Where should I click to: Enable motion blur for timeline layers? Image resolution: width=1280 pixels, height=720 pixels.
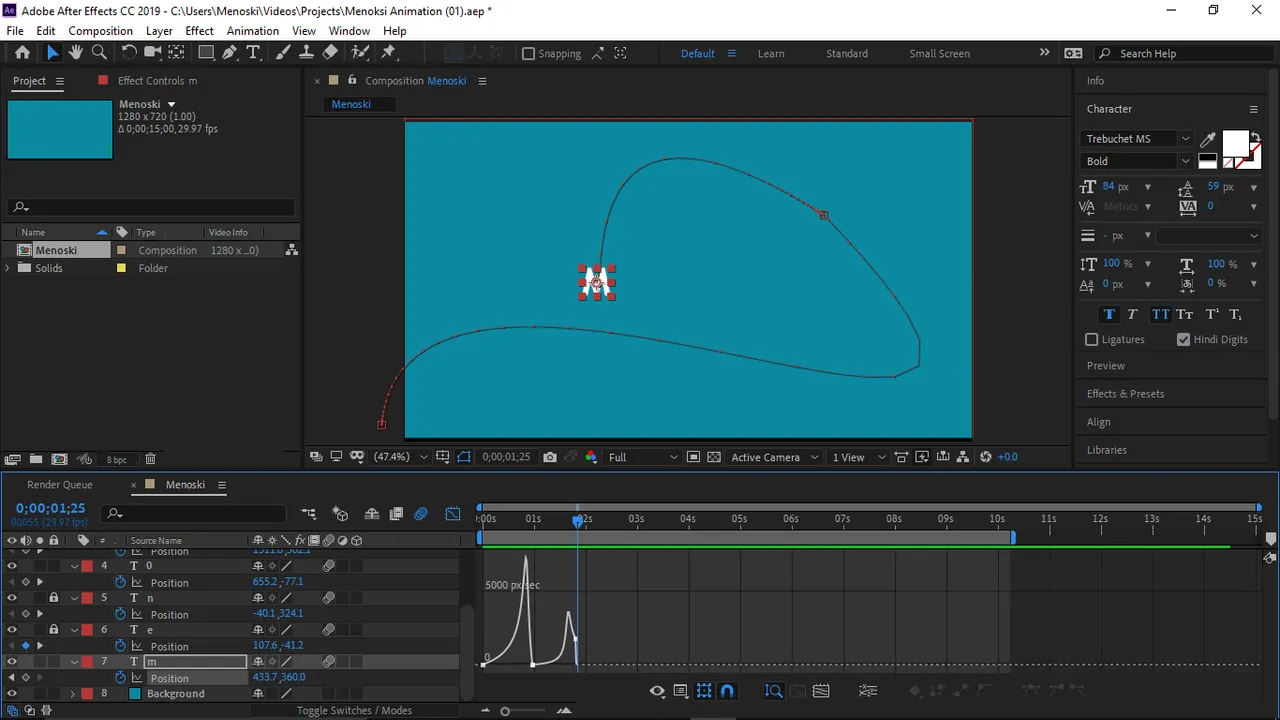(x=421, y=514)
